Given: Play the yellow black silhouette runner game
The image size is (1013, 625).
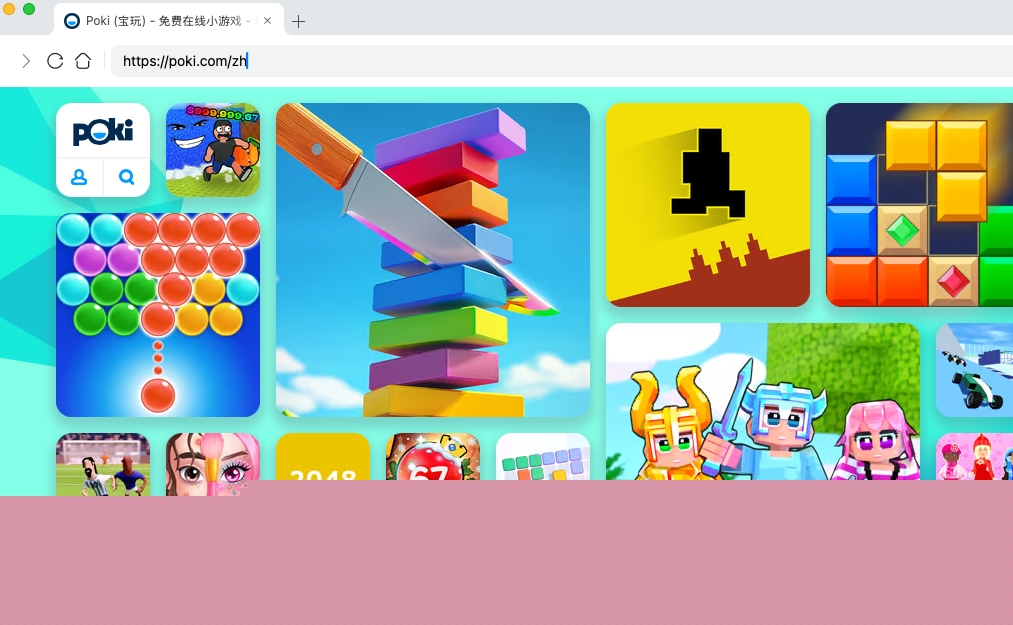Looking at the screenshot, I should point(707,204).
